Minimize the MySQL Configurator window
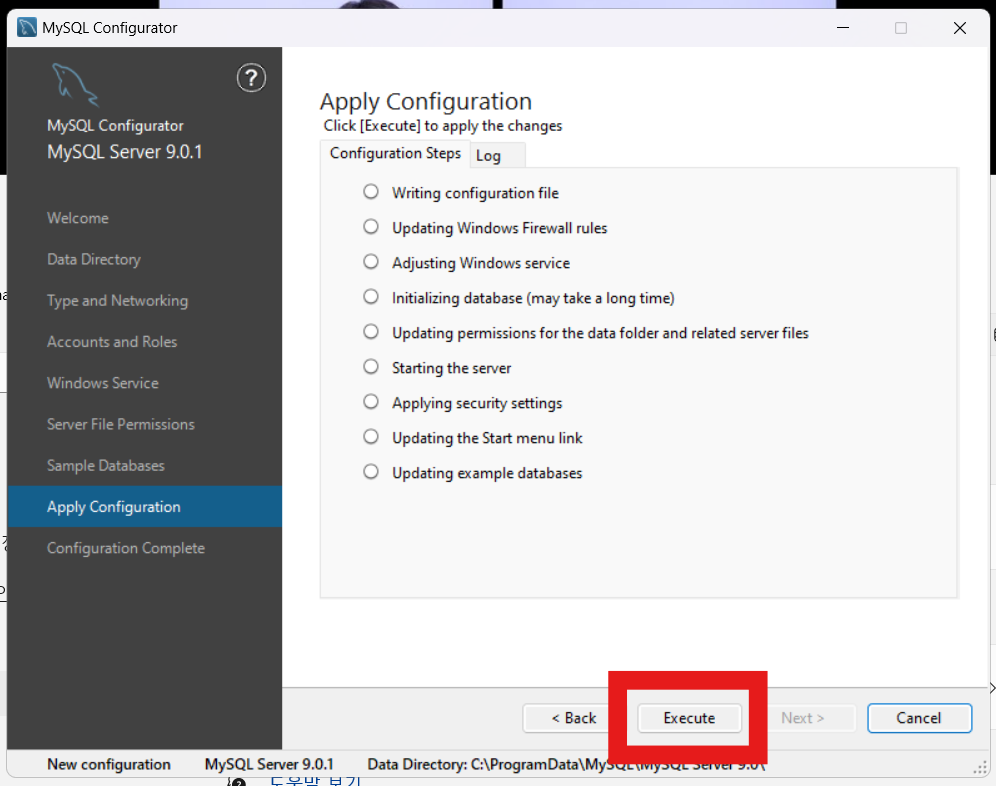This screenshot has width=996, height=786. click(843, 28)
